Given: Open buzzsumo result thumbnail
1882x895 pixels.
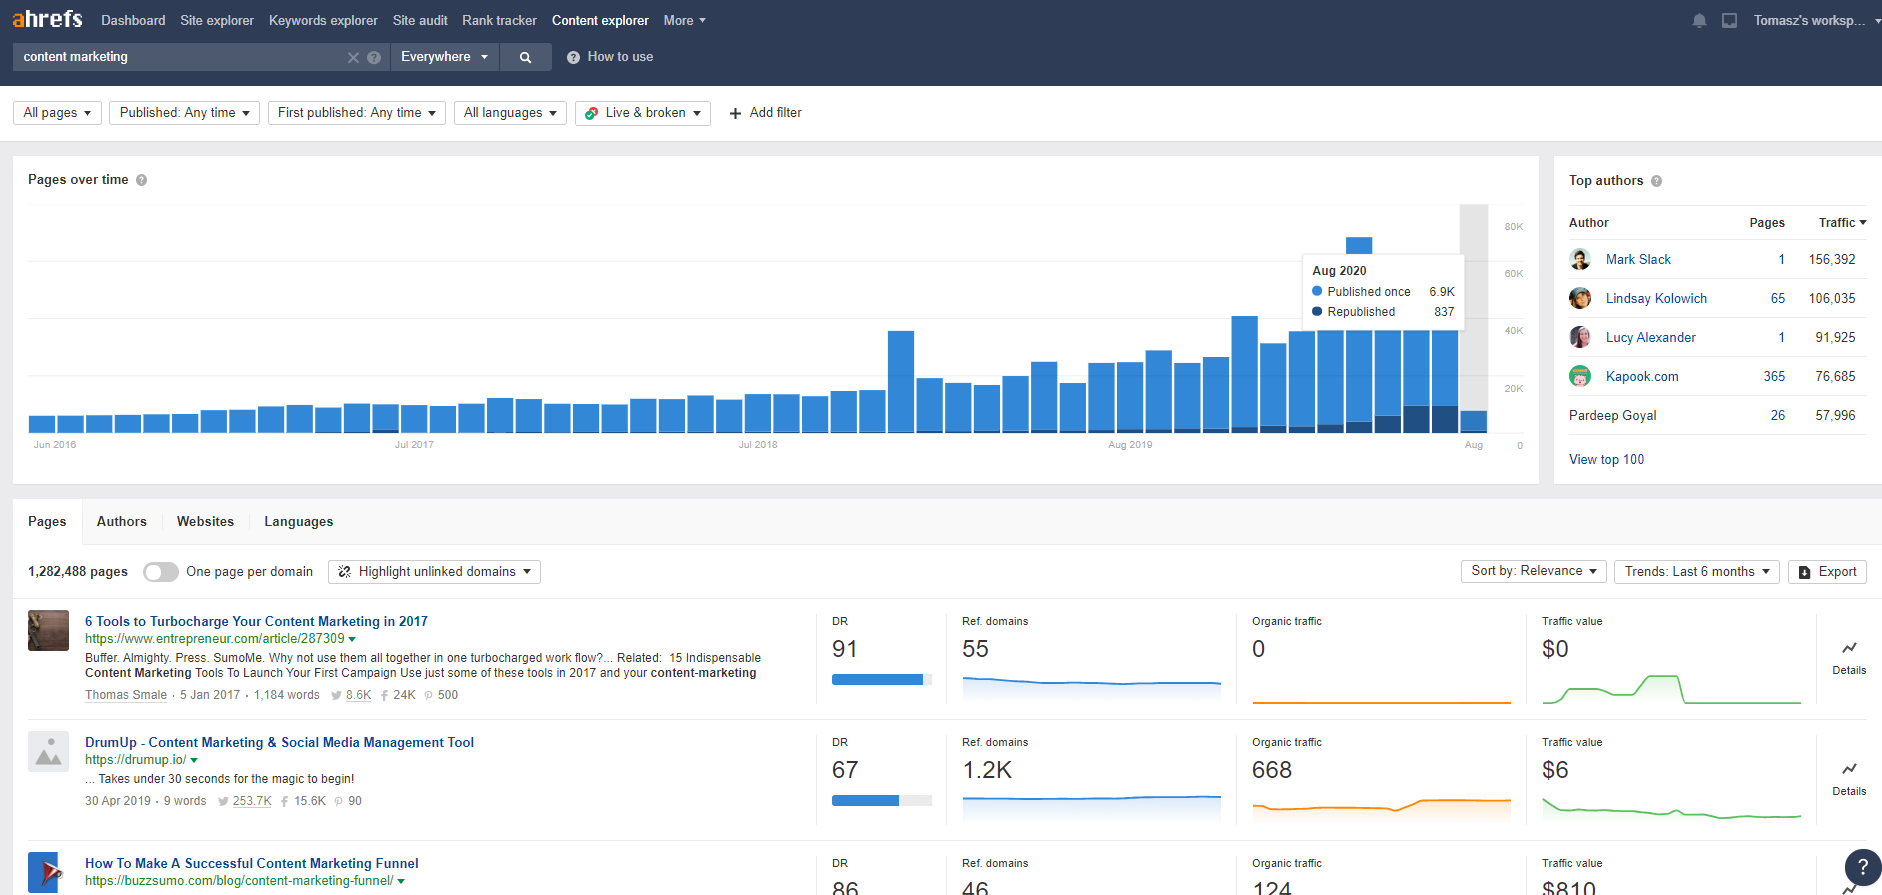Looking at the screenshot, I should (45, 872).
